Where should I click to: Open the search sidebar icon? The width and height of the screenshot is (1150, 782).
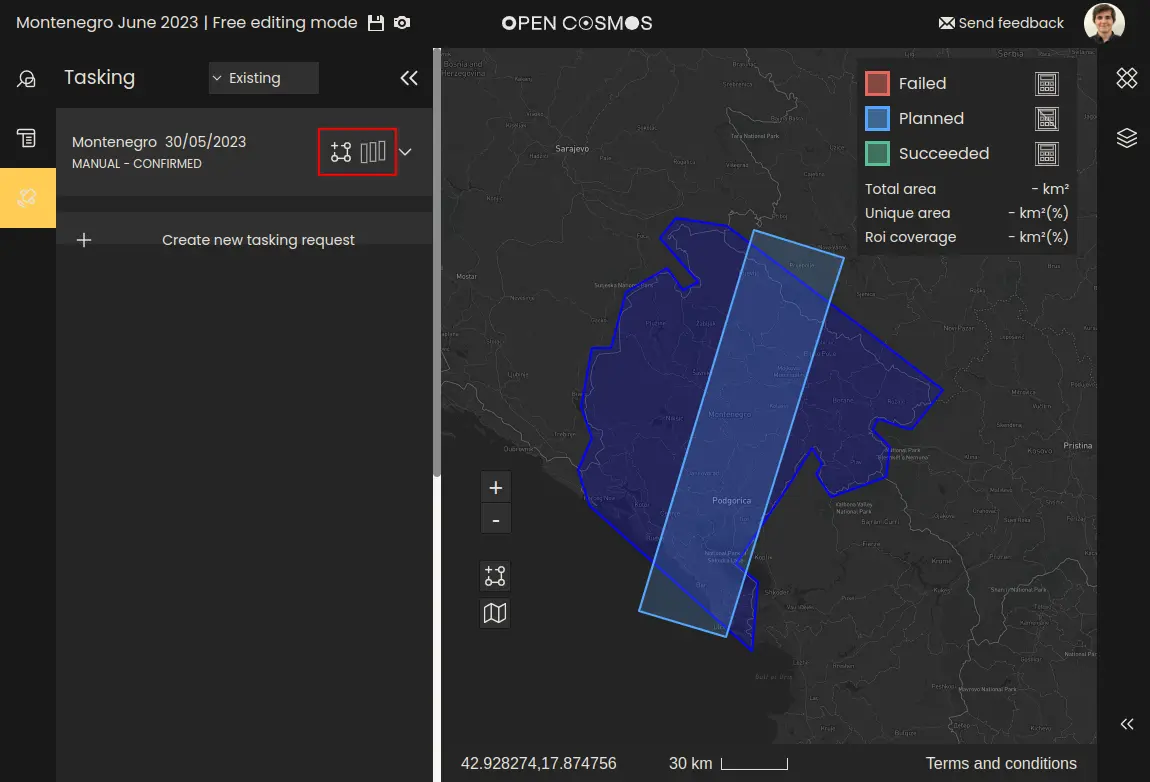click(27, 79)
